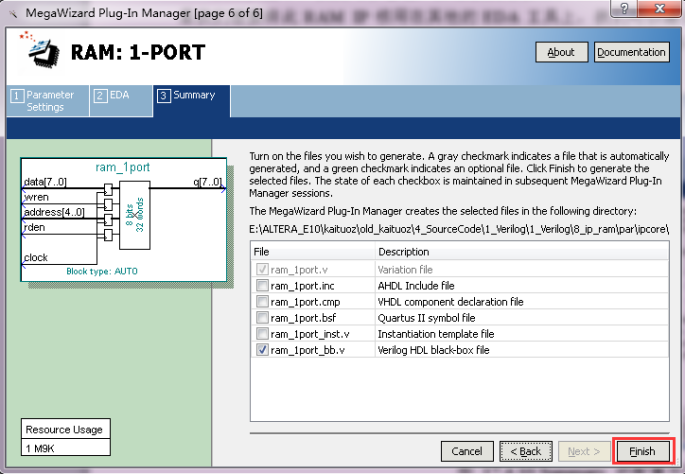Click the output directory path text
This screenshot has height=474, width=685.
[x=459, y=229]
